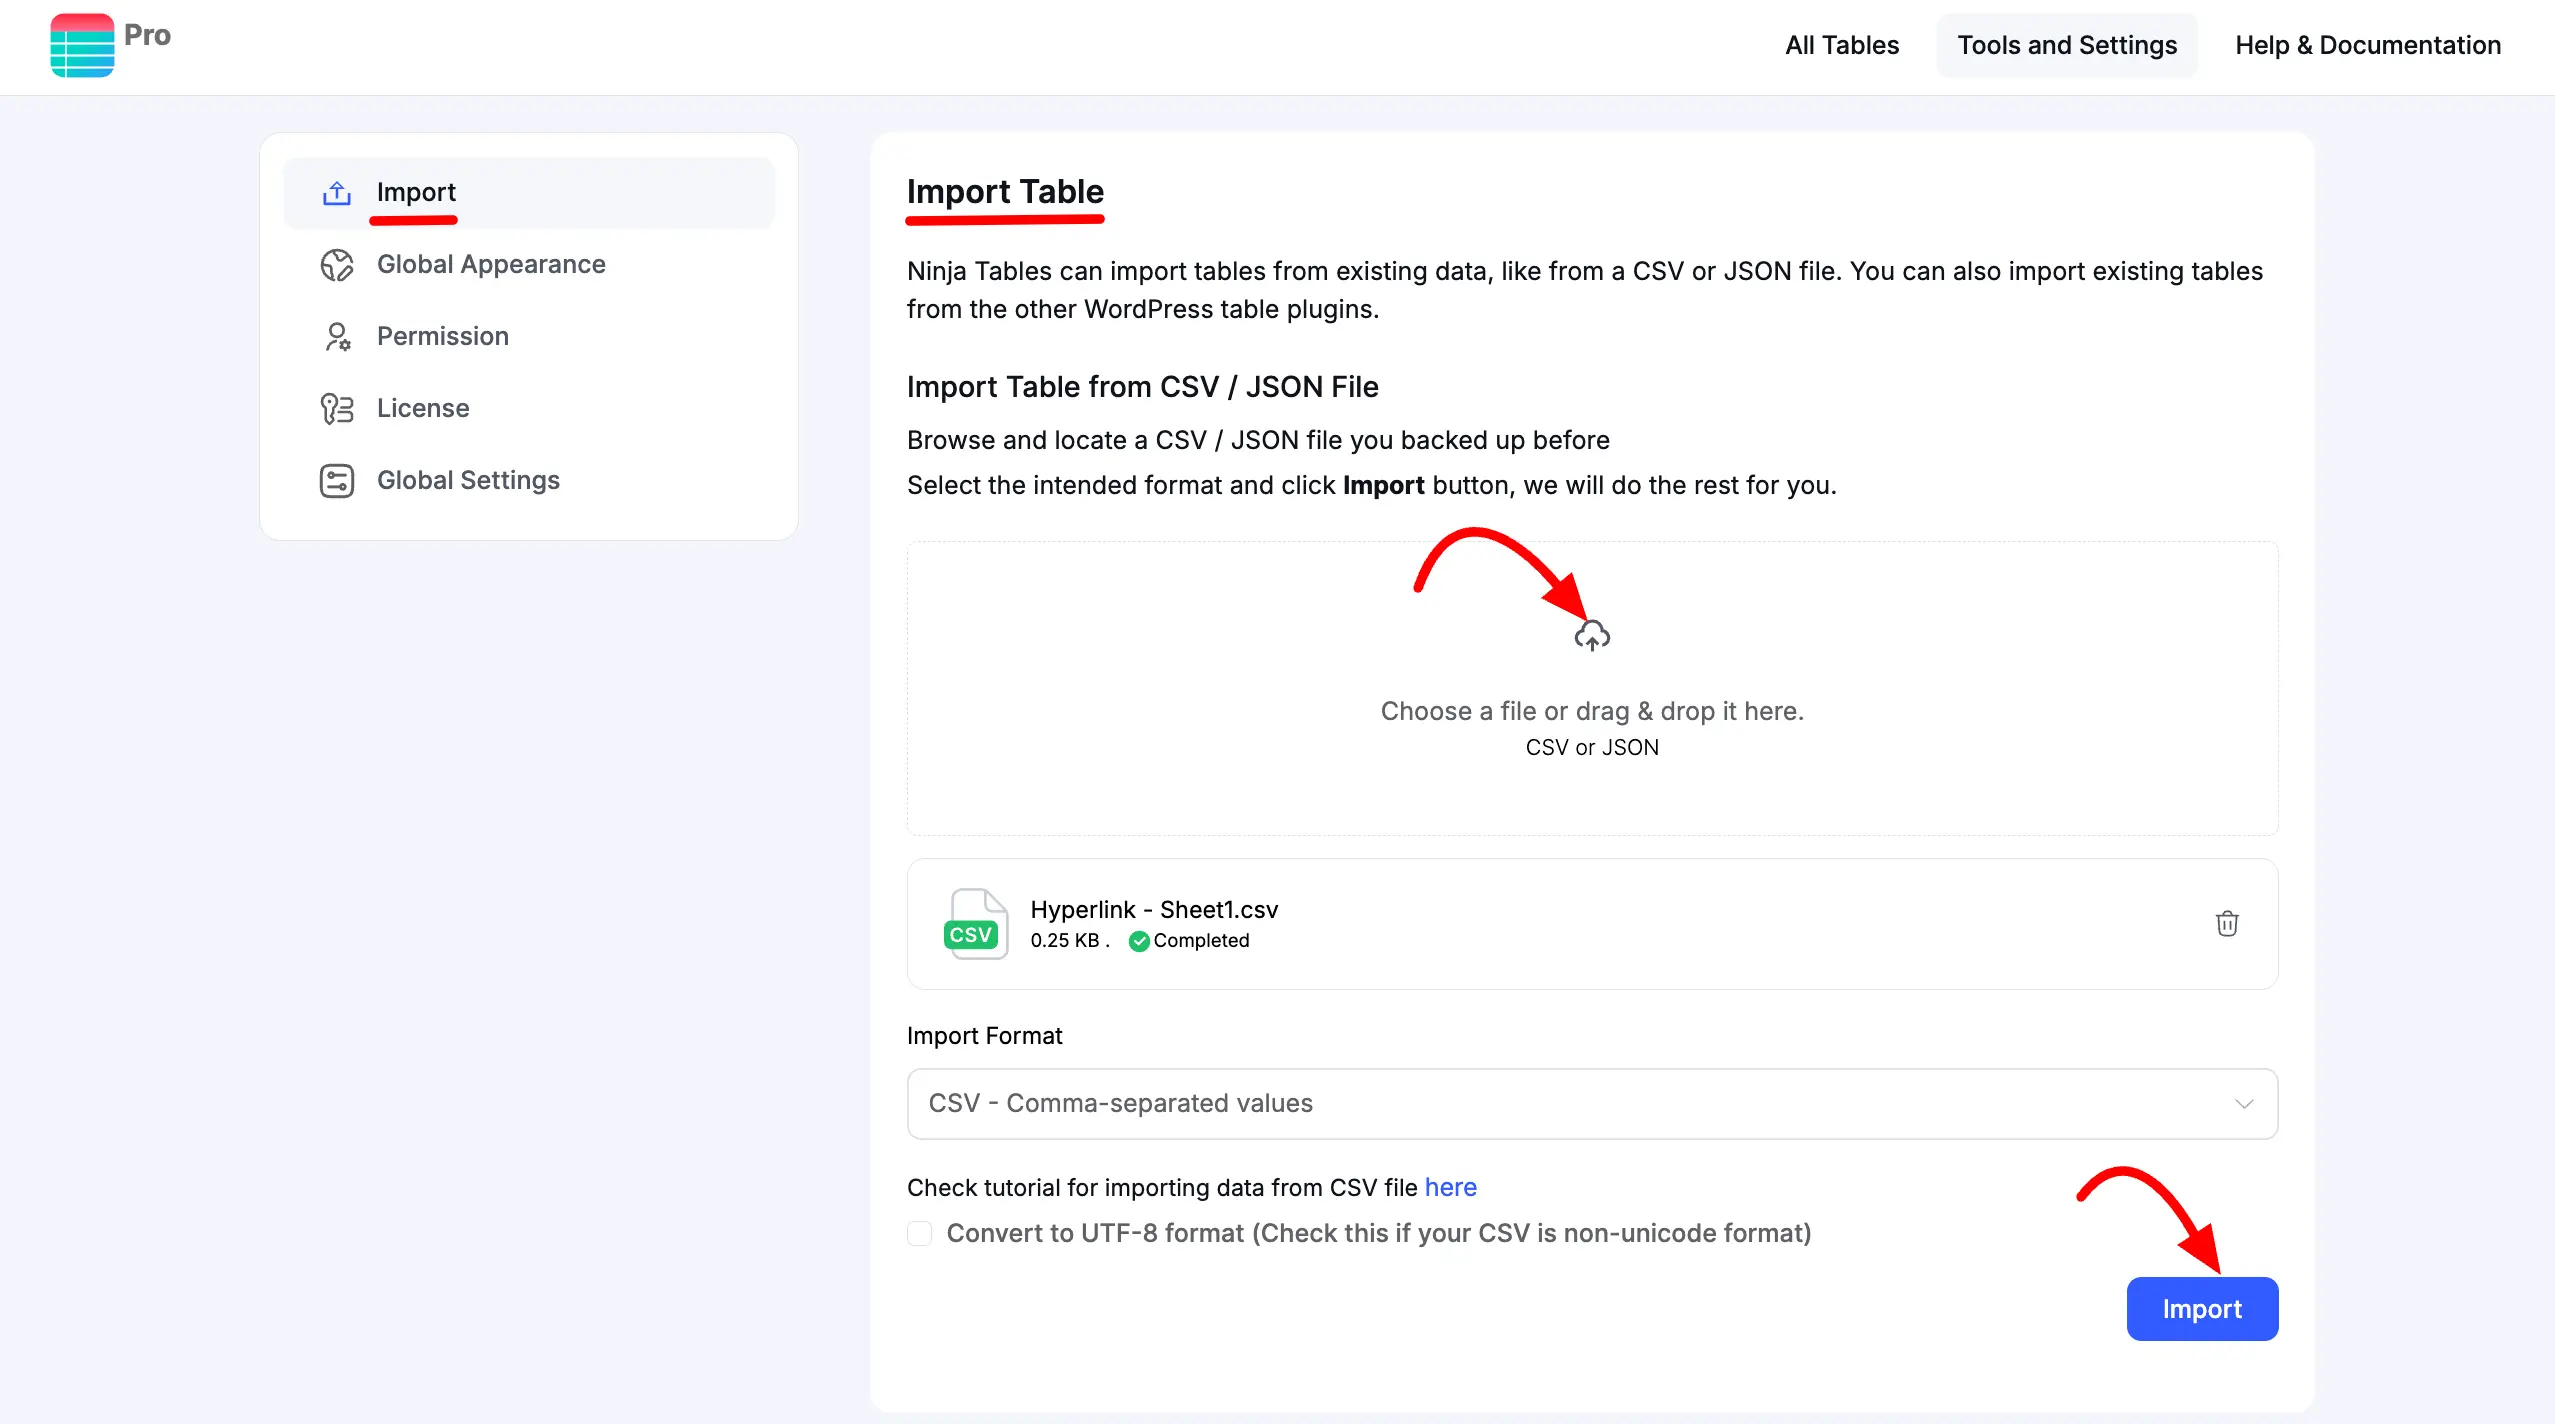2555x1424 pixels.
Task: Click the Permission user icon
Action: click(337, 337)
